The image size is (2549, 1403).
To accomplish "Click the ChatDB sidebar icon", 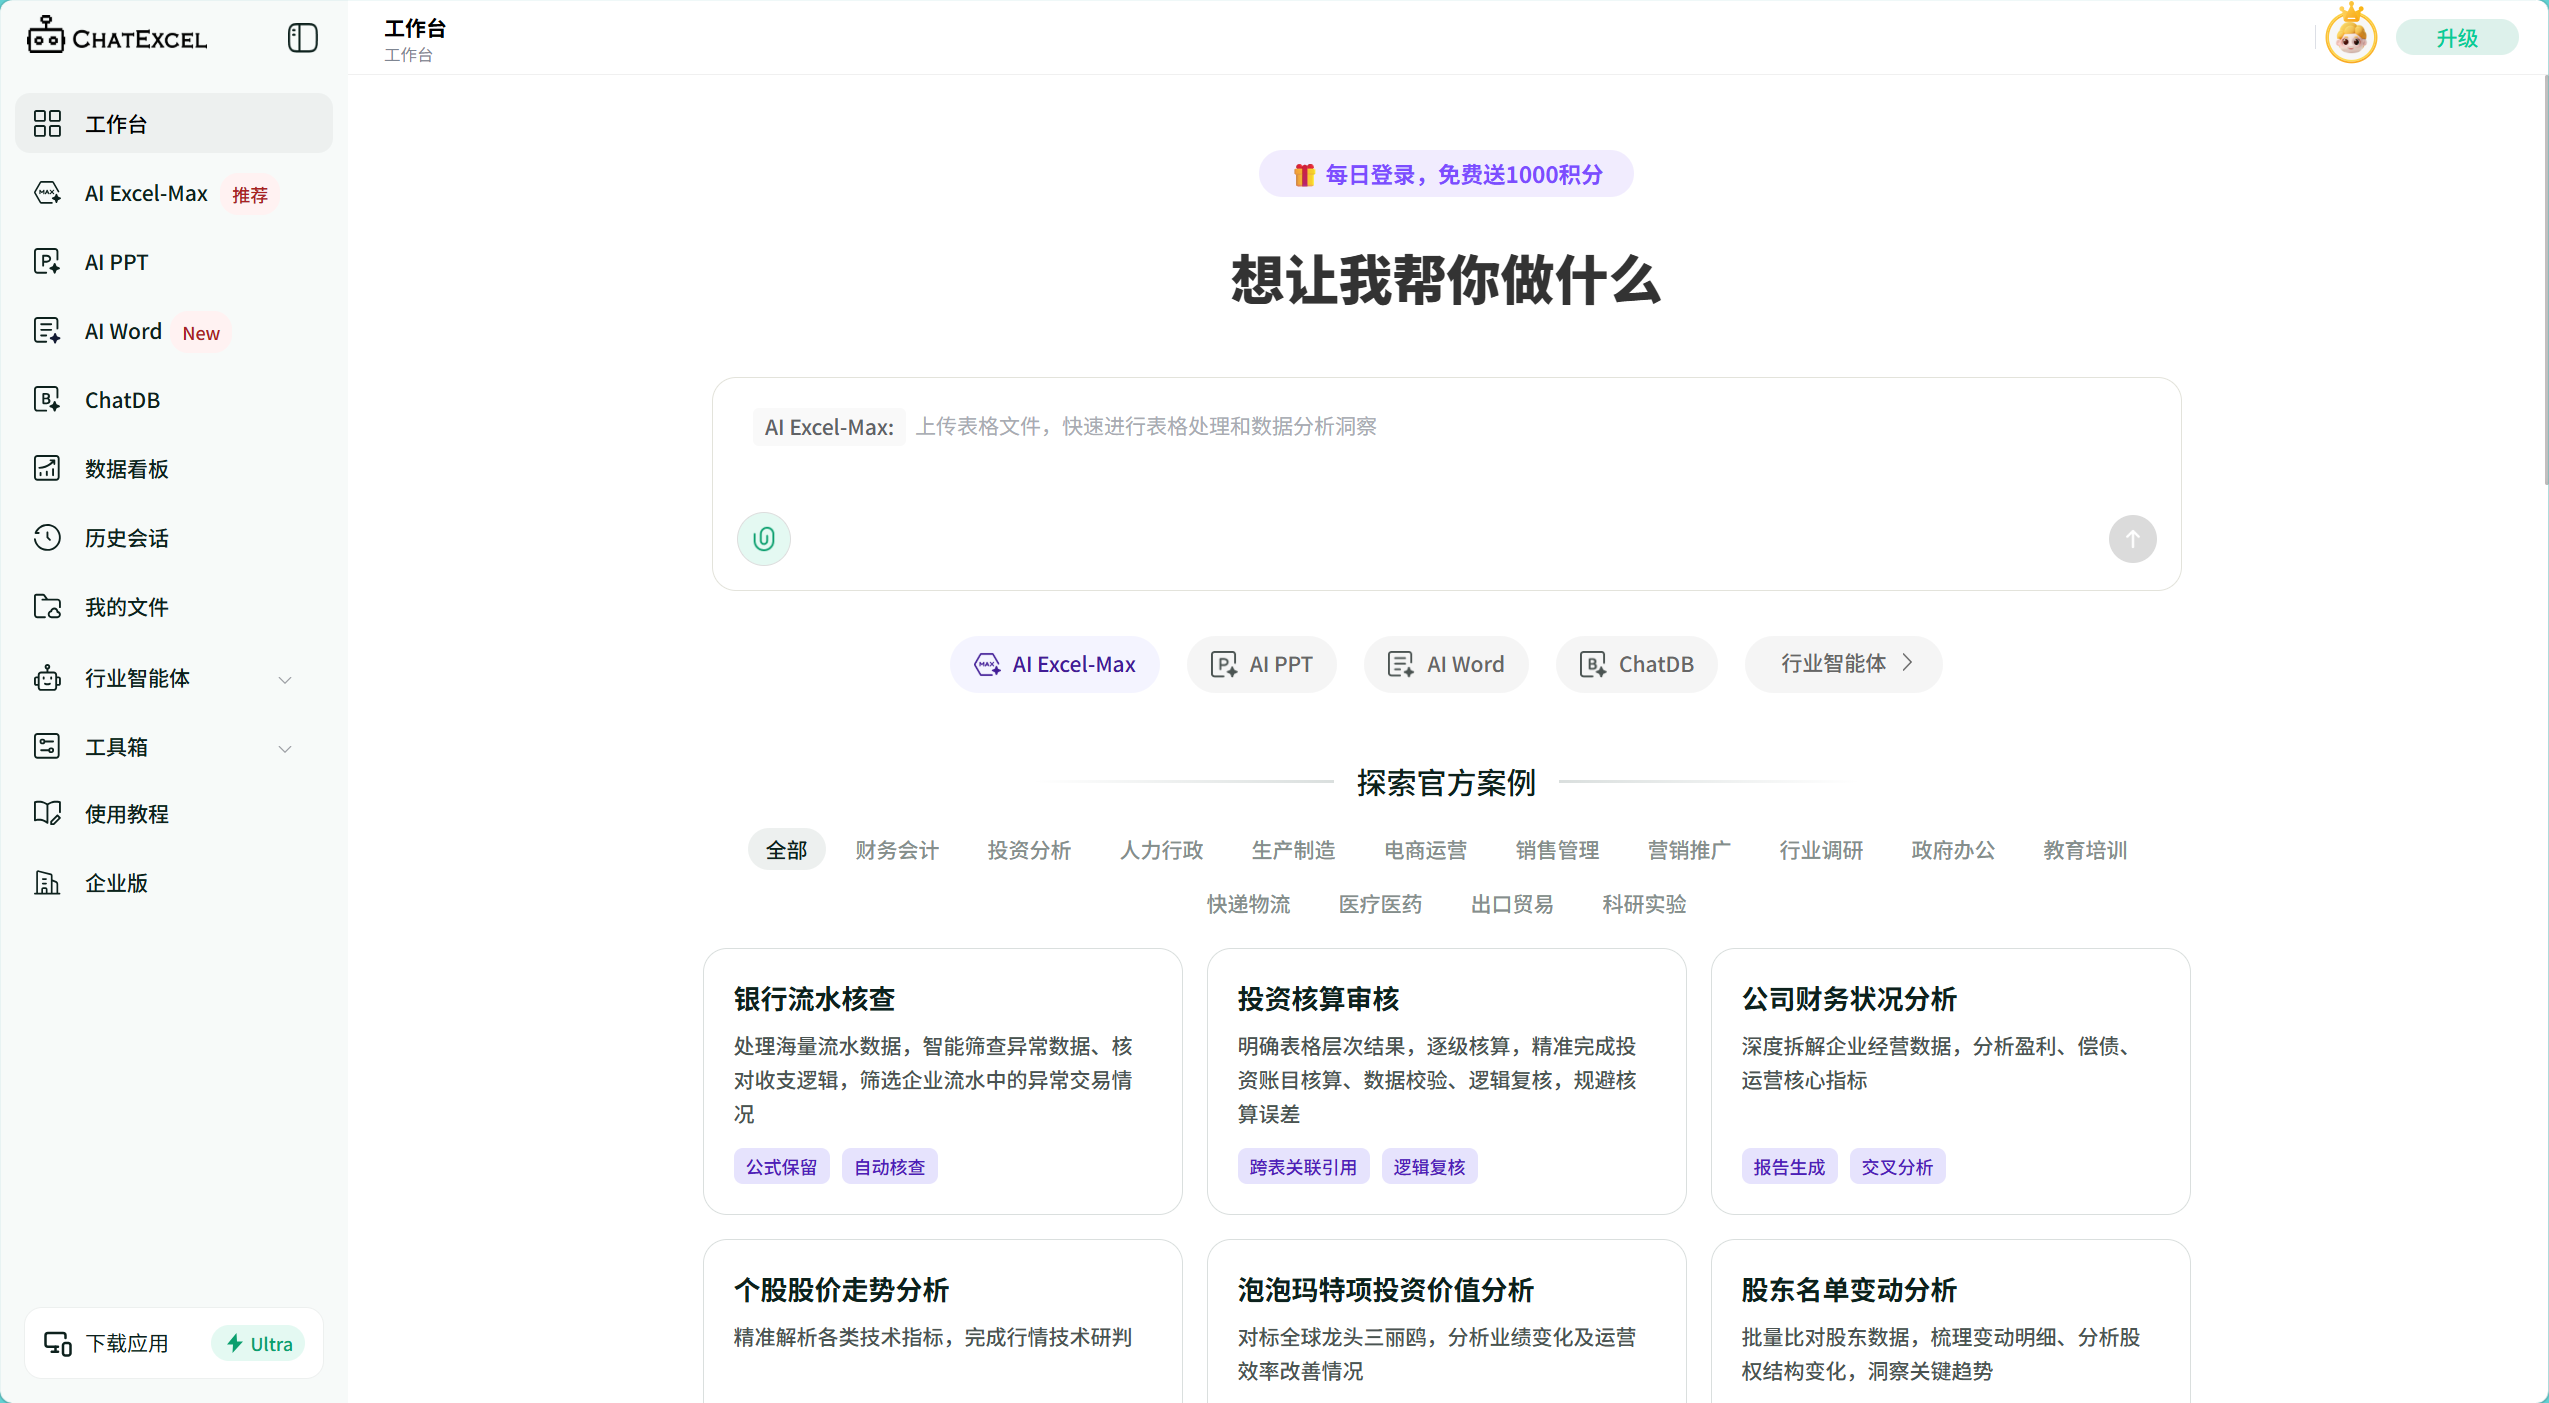I will 47,400.
